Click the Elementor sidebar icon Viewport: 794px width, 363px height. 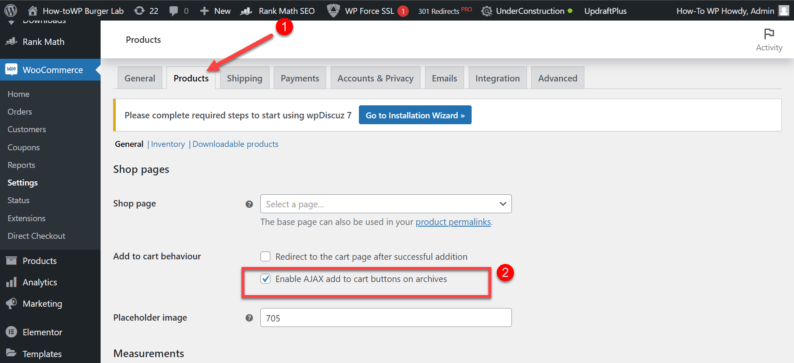click(11, 333)
